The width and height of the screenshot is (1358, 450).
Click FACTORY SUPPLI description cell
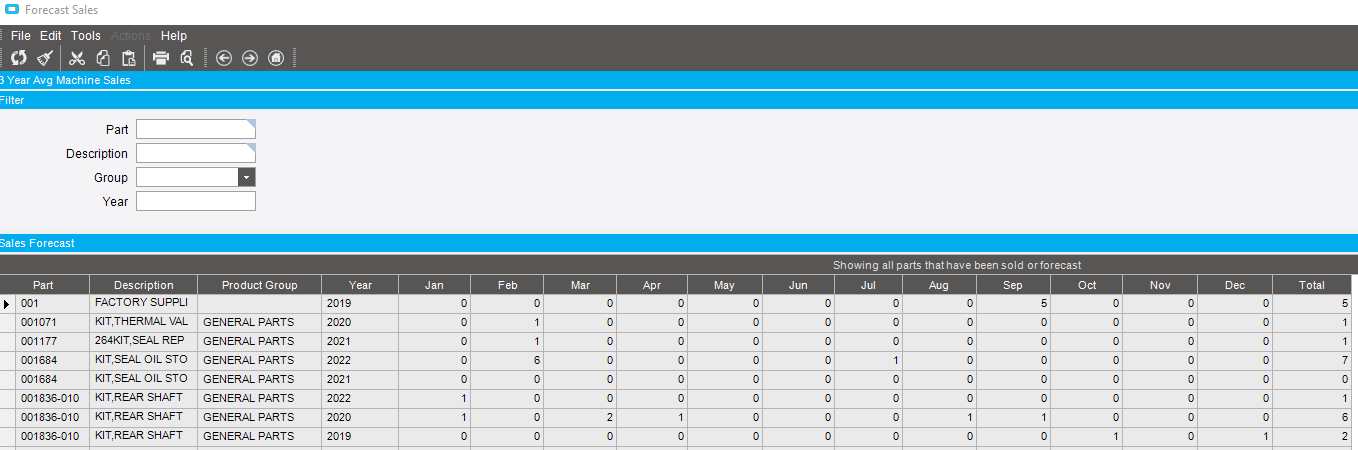coord(144,303)
